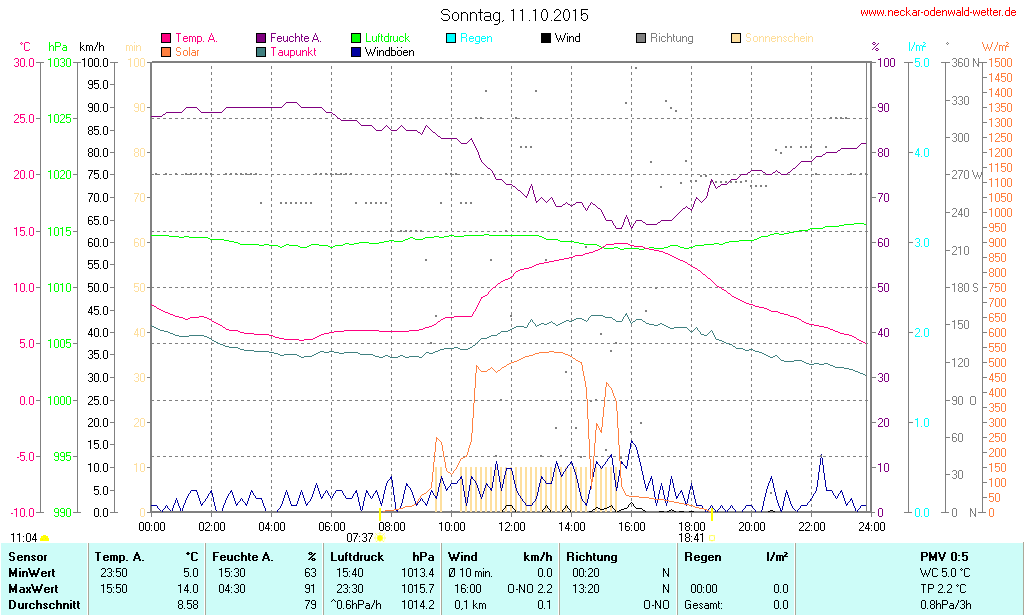Viewport: 1024px width, 615px height.
Task: Select the purple Feuchte A. legend square
Action: click(x=261, y=39)
